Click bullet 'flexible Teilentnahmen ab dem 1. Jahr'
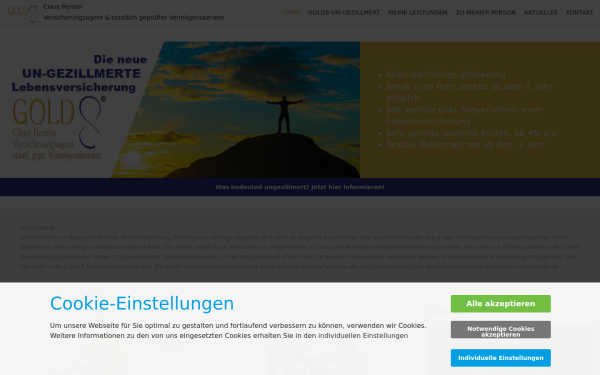This screenshot has width=600, height=375. point(465,145)
